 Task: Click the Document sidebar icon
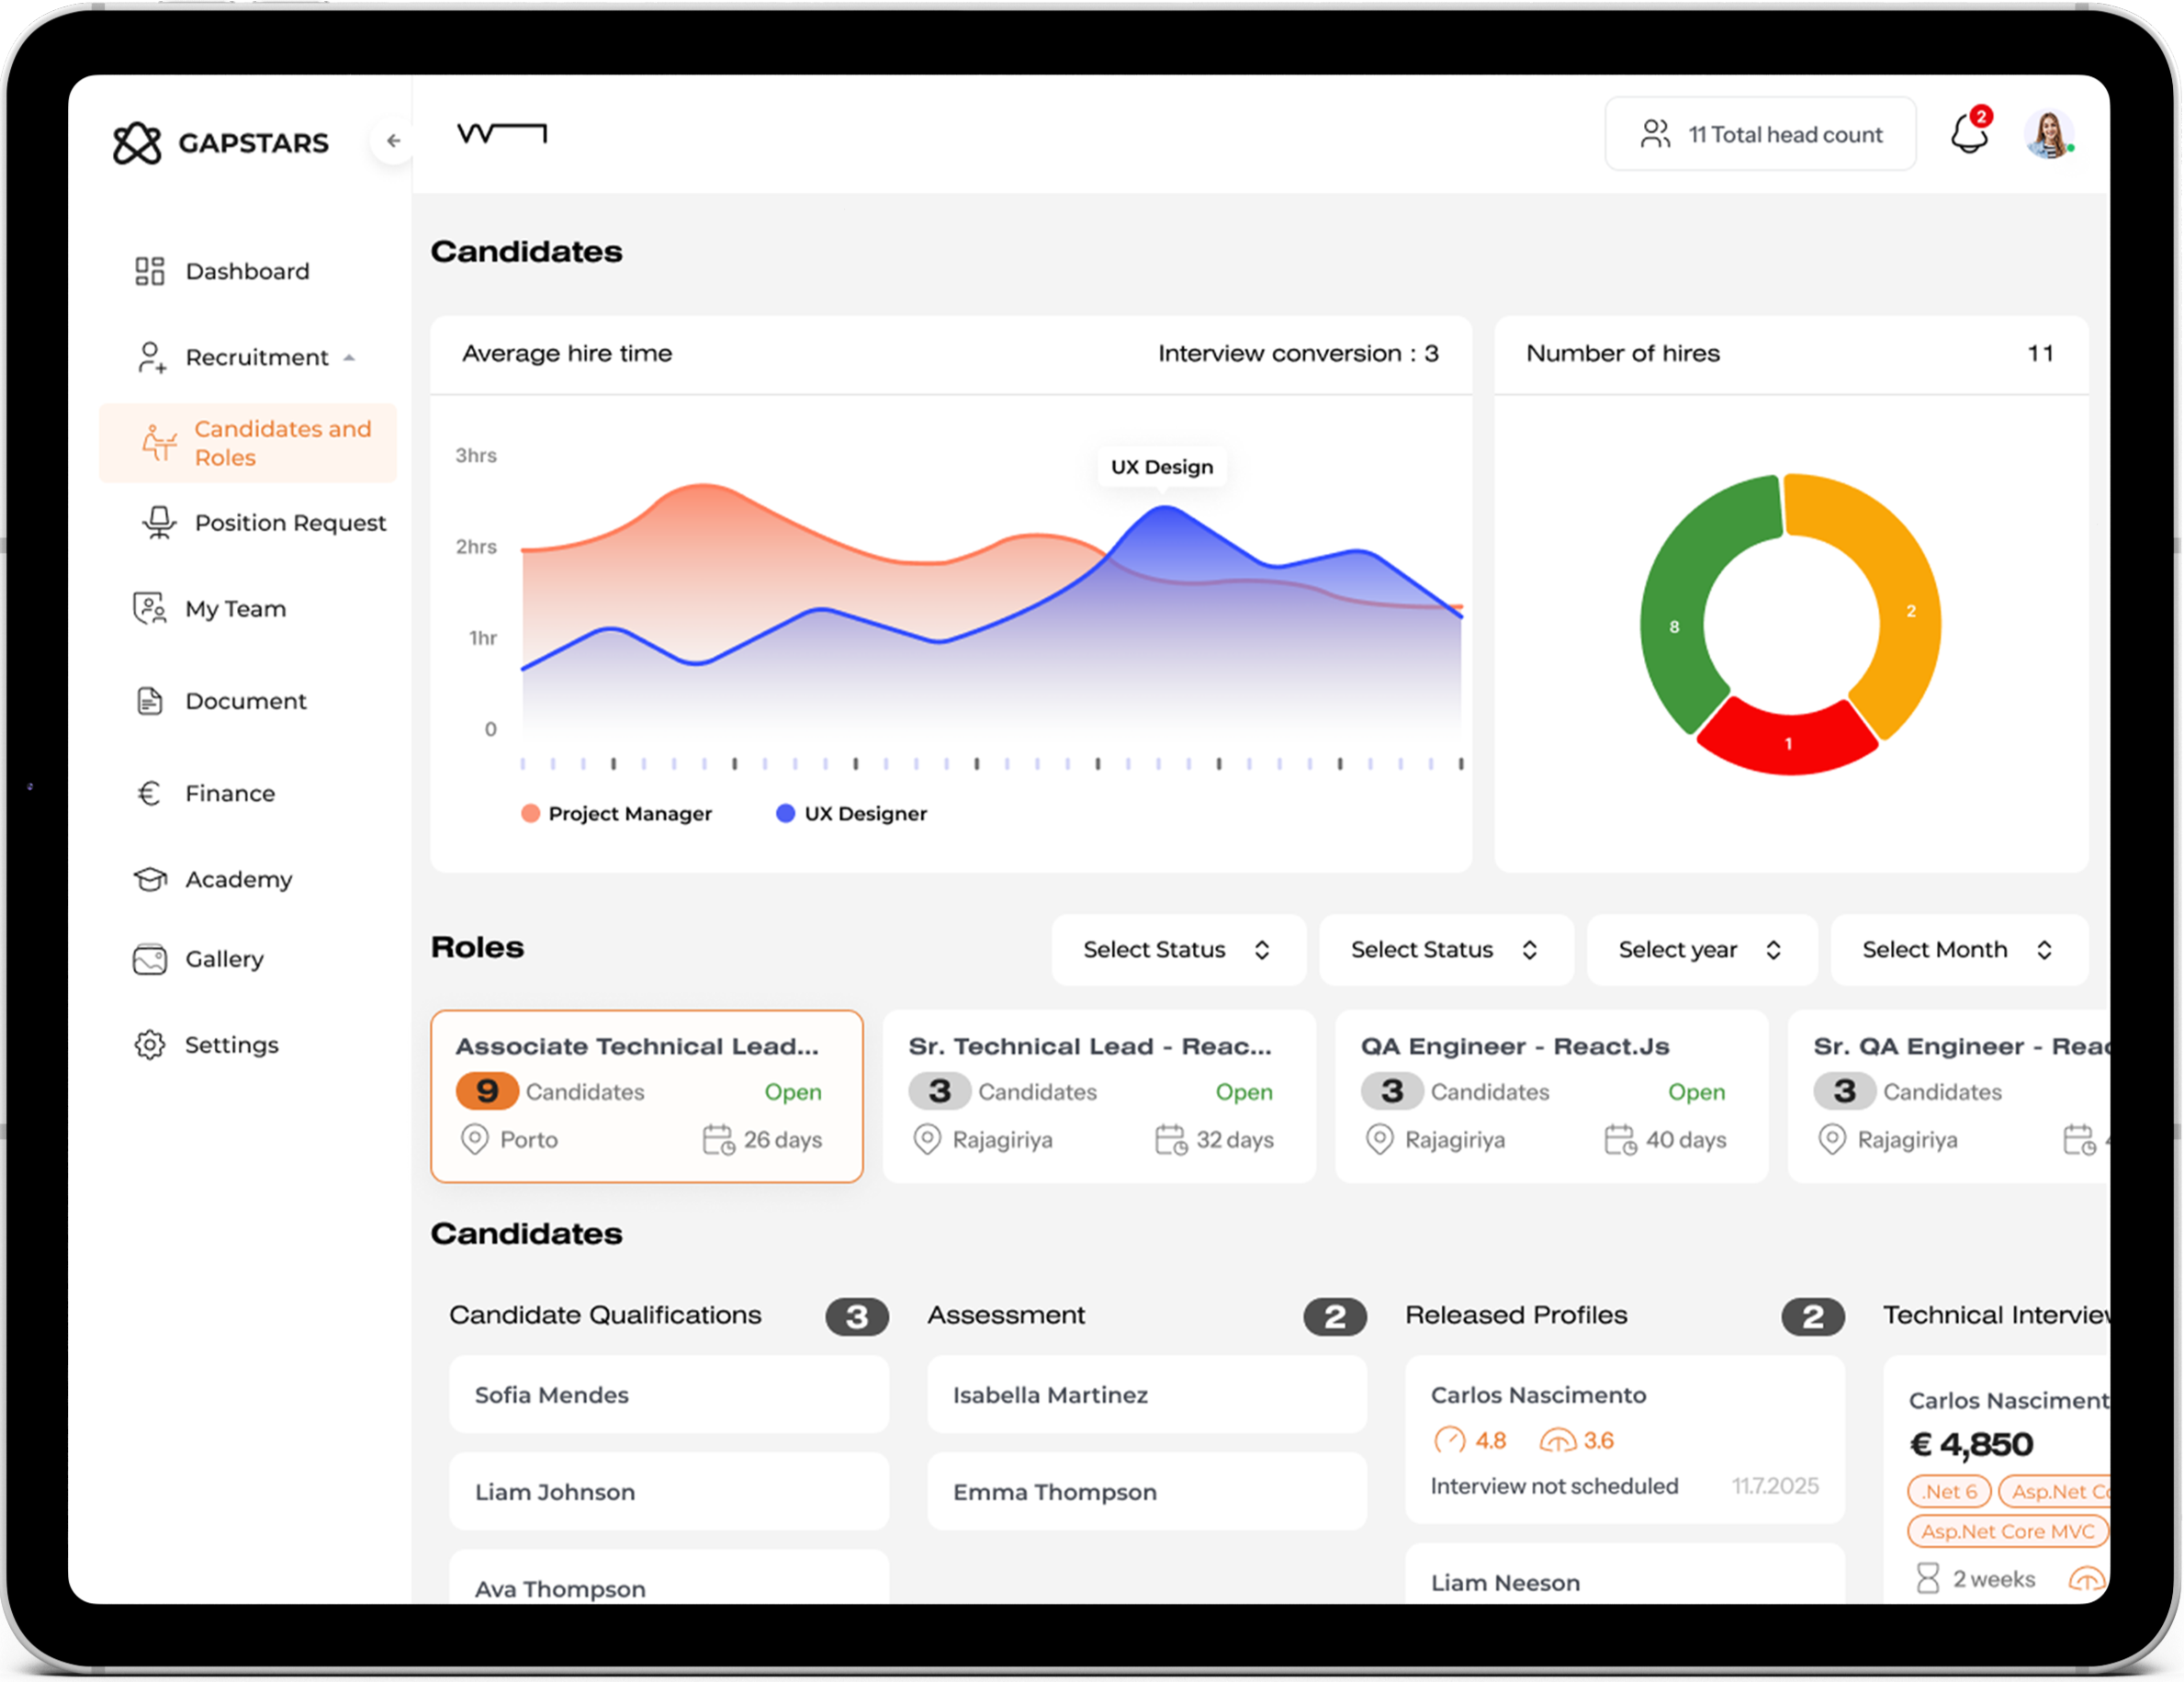[x=149, y=701]
